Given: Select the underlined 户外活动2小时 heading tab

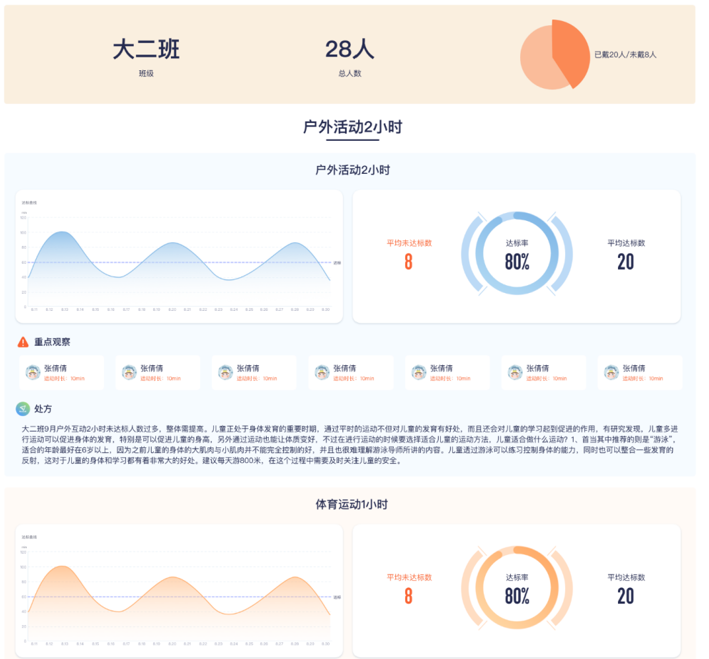Looking at the screenshot, I should coord(352,127).
